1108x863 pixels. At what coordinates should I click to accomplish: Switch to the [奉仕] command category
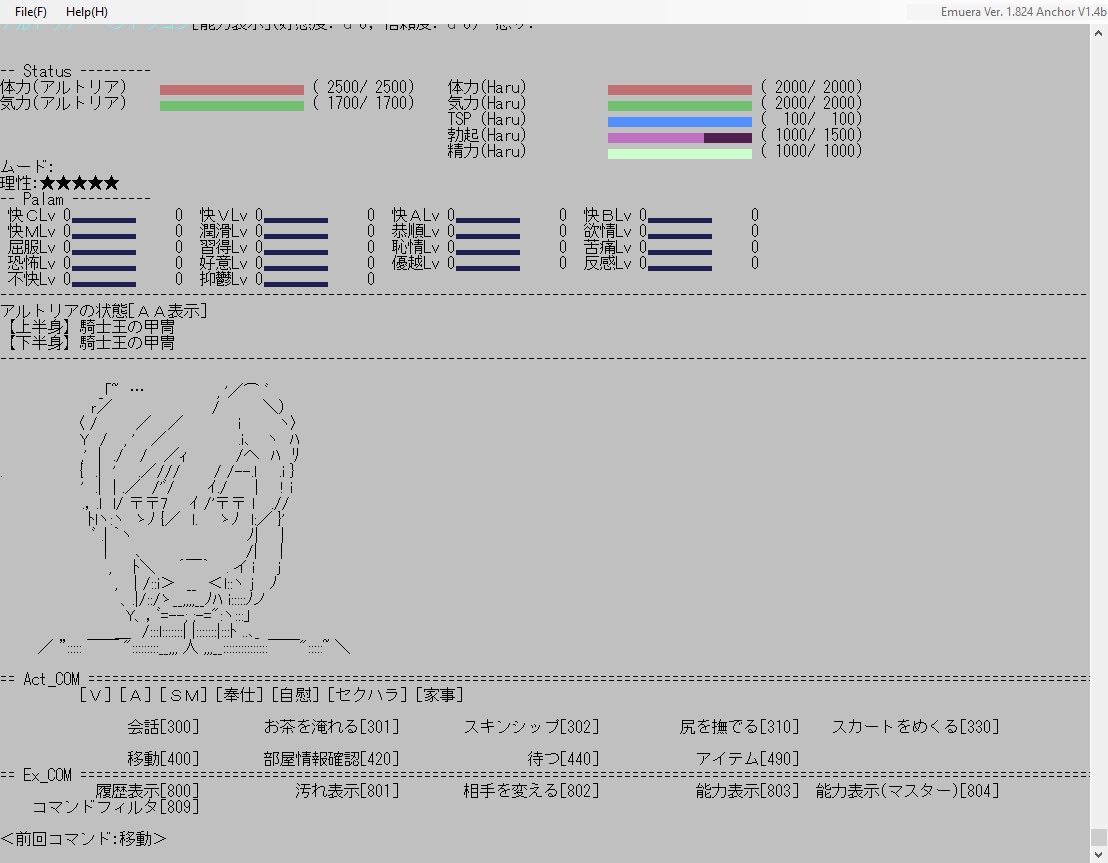[238, 695]
